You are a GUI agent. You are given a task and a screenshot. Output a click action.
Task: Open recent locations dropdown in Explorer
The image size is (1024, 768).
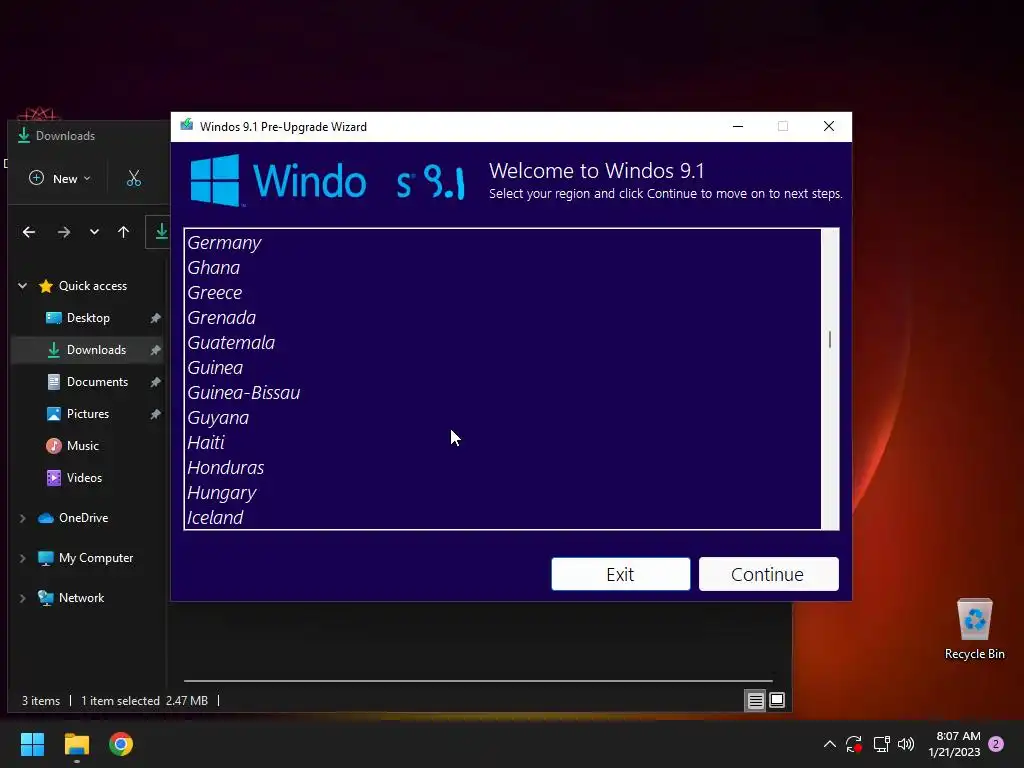95,232
